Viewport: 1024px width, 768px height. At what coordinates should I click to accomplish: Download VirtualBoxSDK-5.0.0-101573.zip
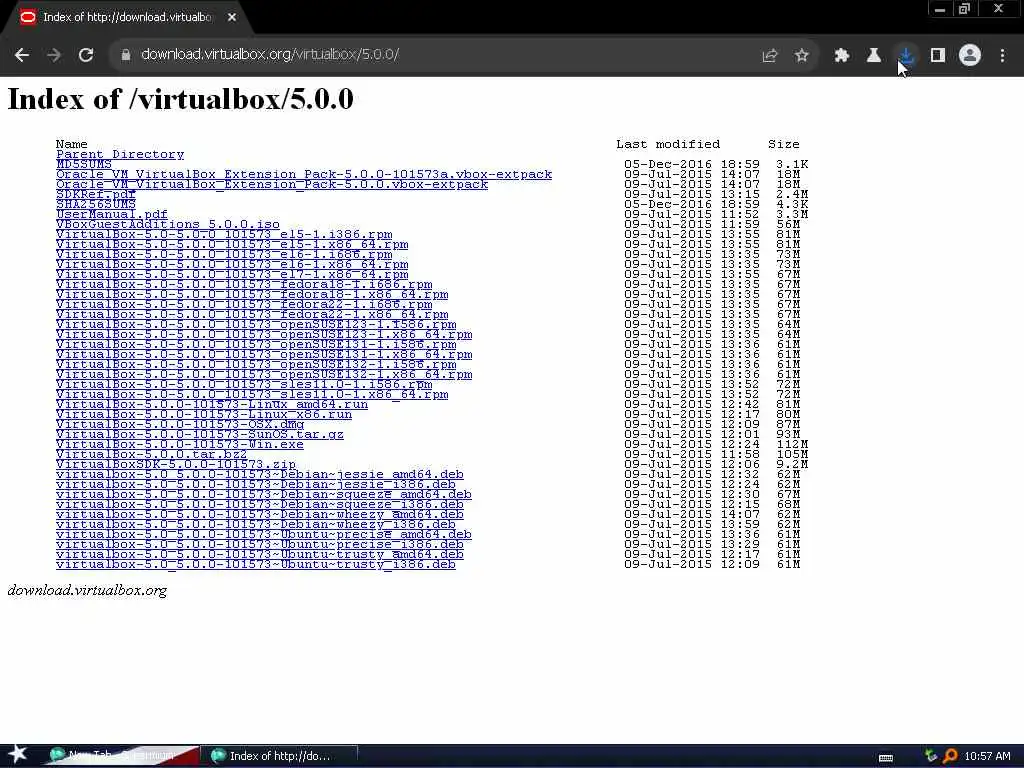pos(176,465)
